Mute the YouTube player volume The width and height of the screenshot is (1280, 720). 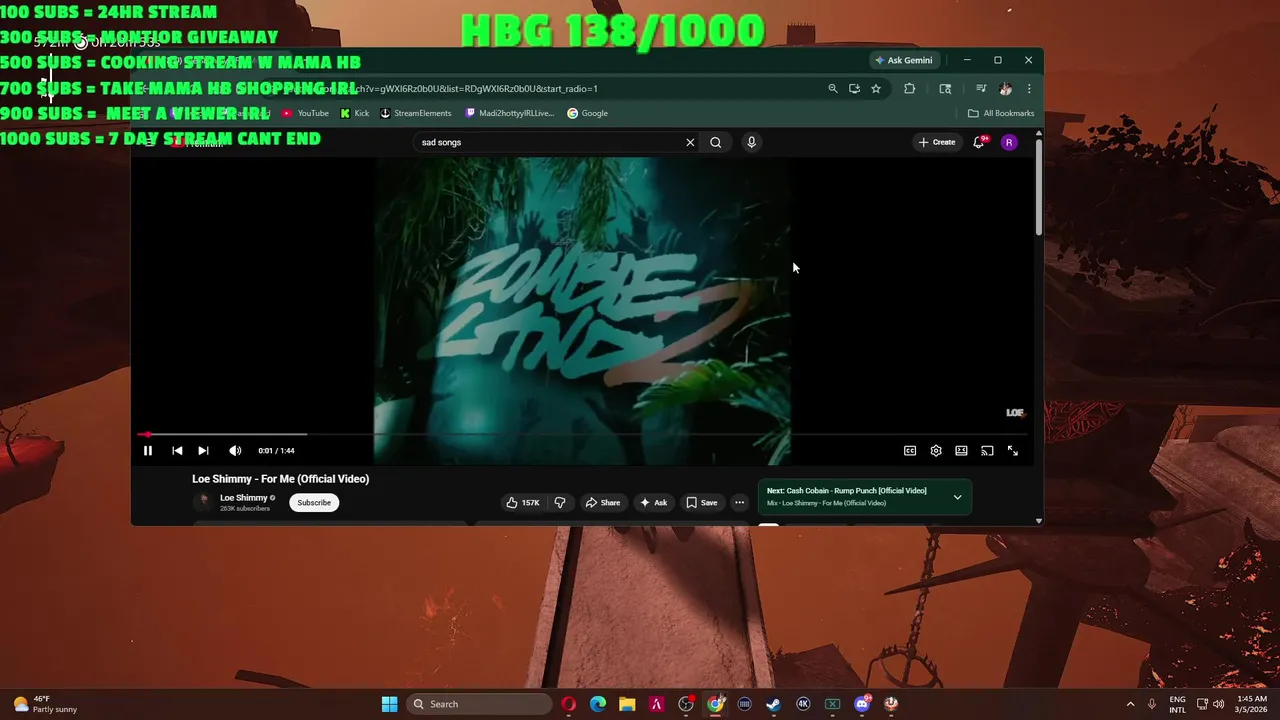click(x=235, y=451)
